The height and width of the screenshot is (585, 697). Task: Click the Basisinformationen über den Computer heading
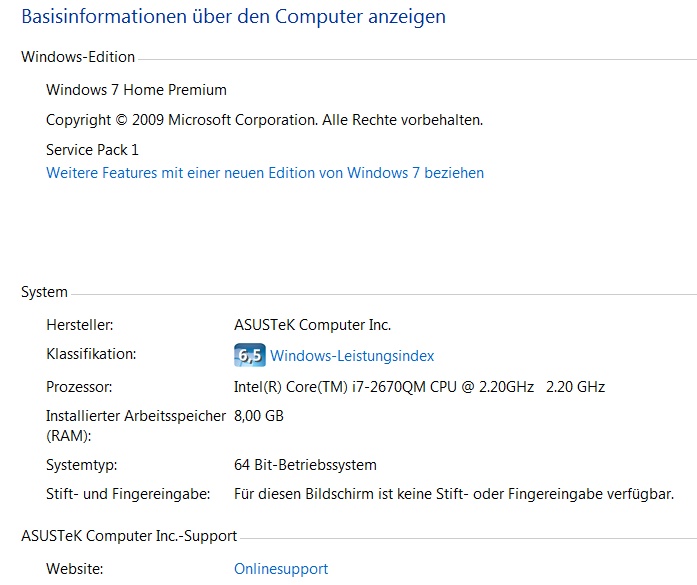(x=233, y=17)
